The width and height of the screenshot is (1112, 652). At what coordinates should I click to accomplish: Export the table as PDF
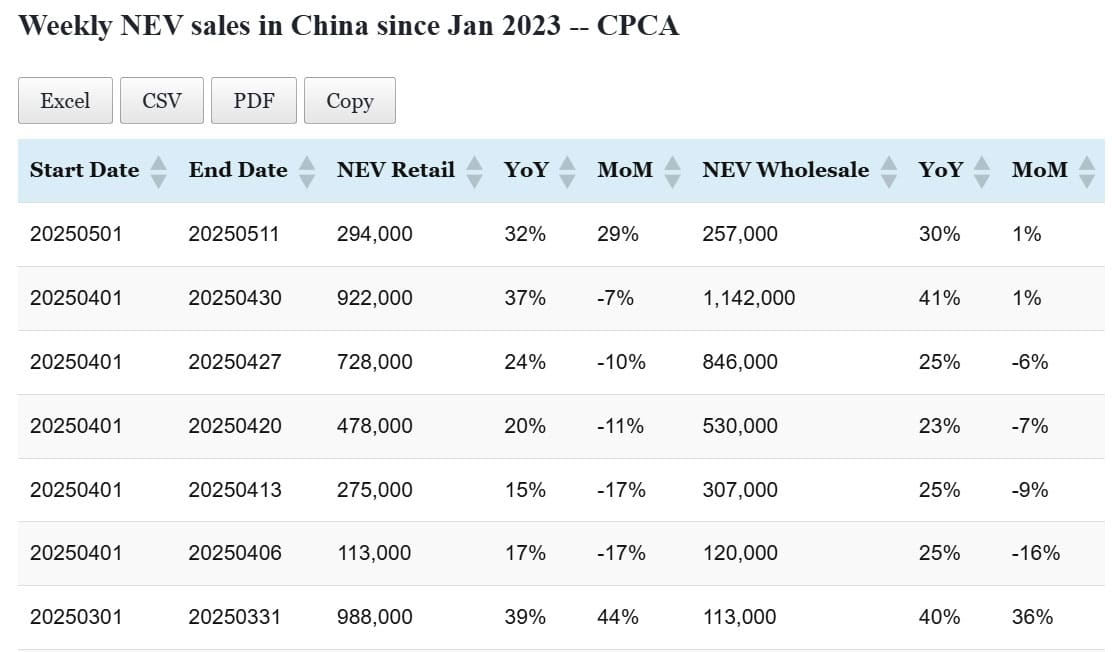pos(253,101)
